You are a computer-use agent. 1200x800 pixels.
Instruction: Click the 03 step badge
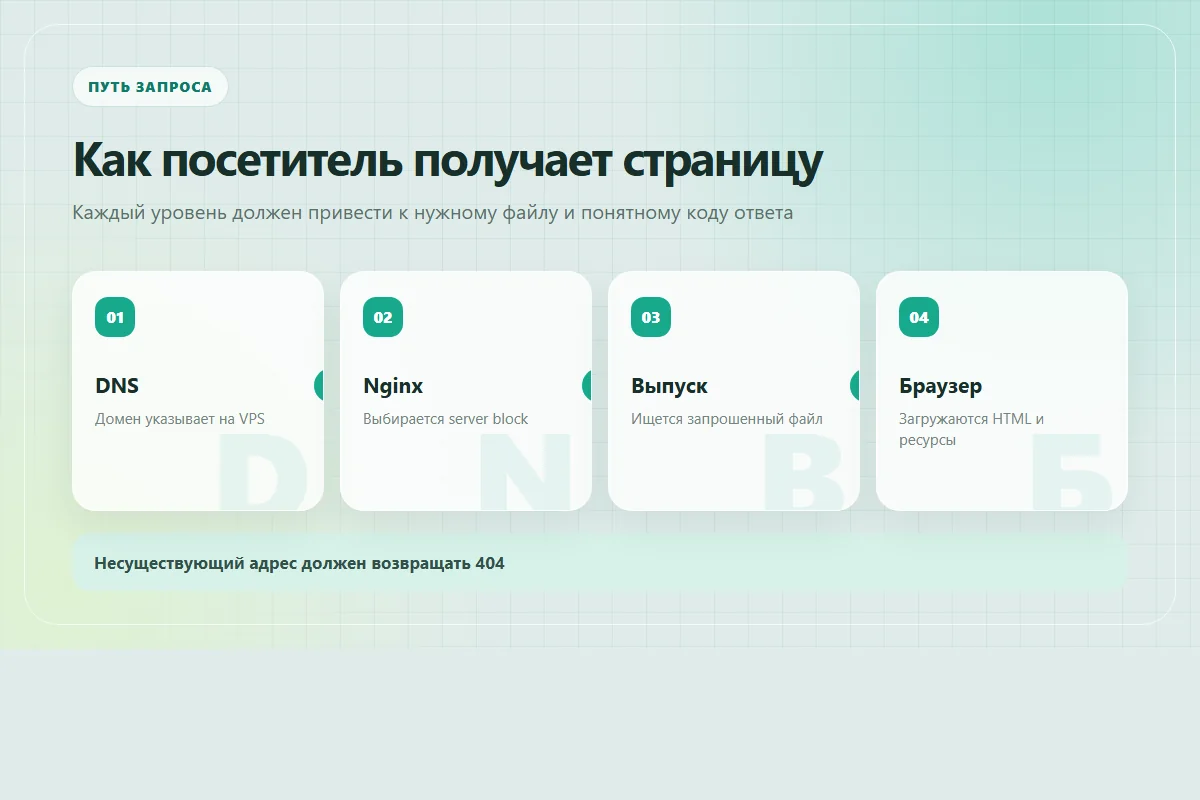pyautogui.click(x=651, y=317)
